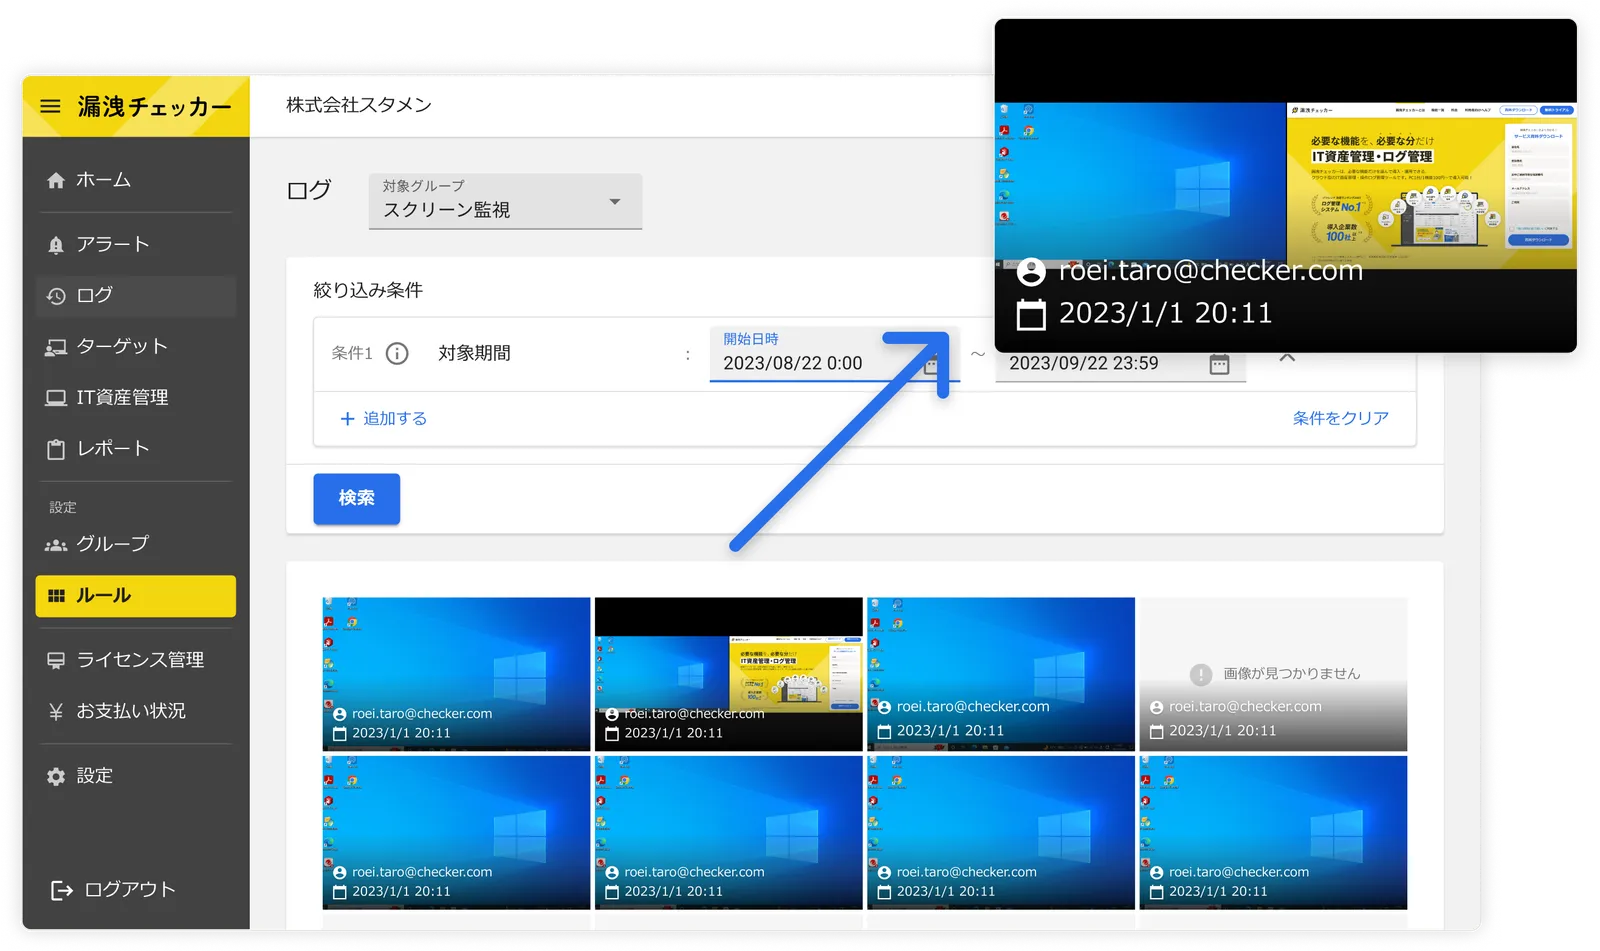Click the info icon next to 条件1
Image resolution: width=1600 pixels, height=951 pixels.
397,354
